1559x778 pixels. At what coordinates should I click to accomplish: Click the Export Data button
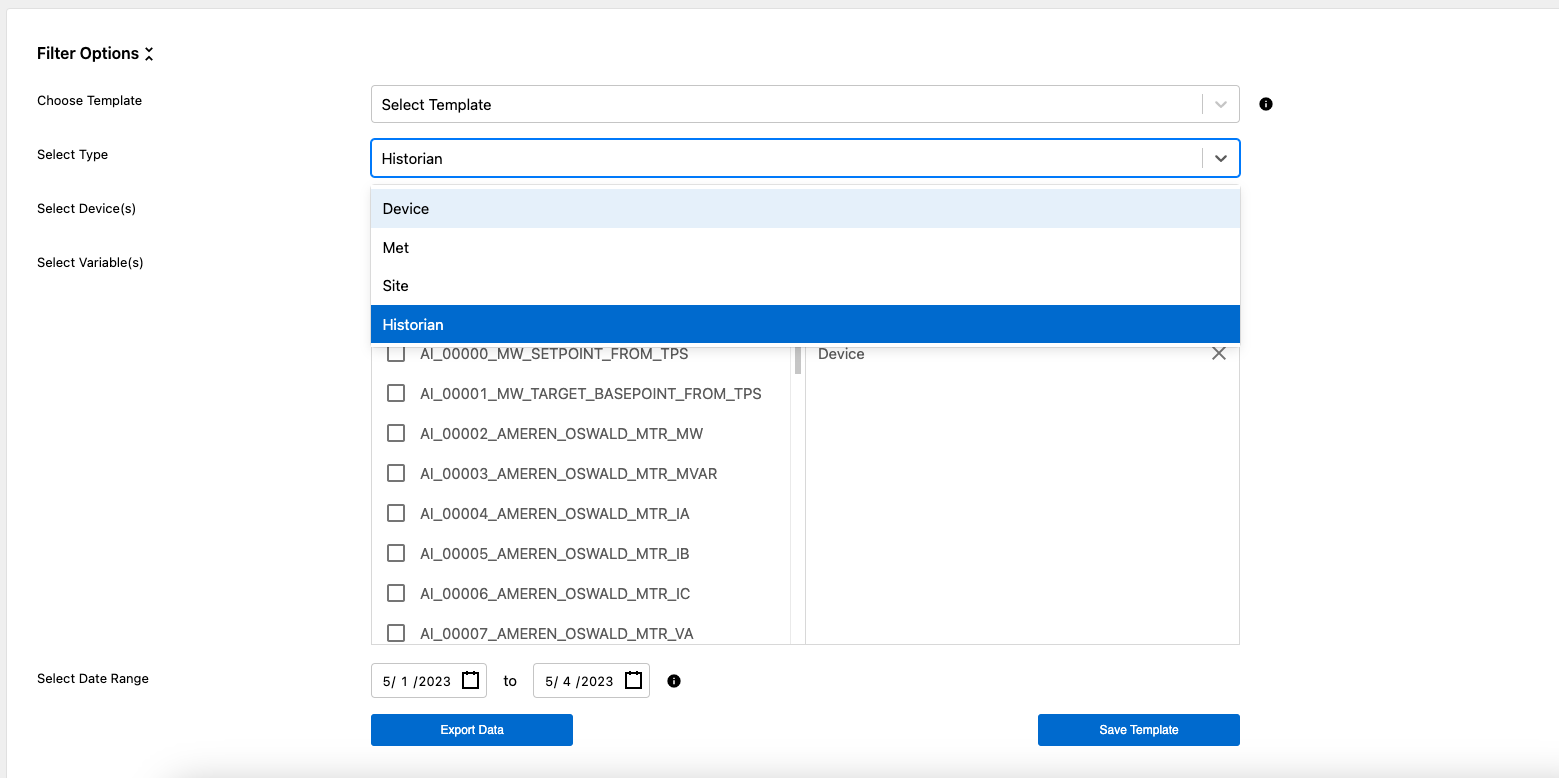472,730
